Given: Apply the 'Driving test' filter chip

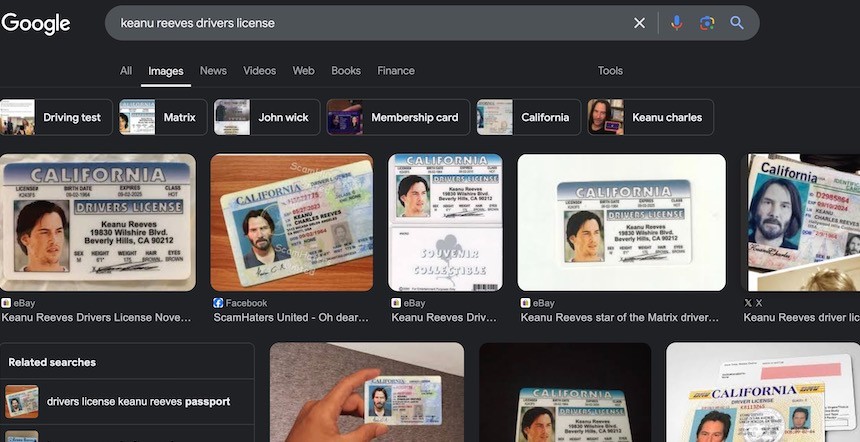Looking at the screenshot, I should point(56,117).
